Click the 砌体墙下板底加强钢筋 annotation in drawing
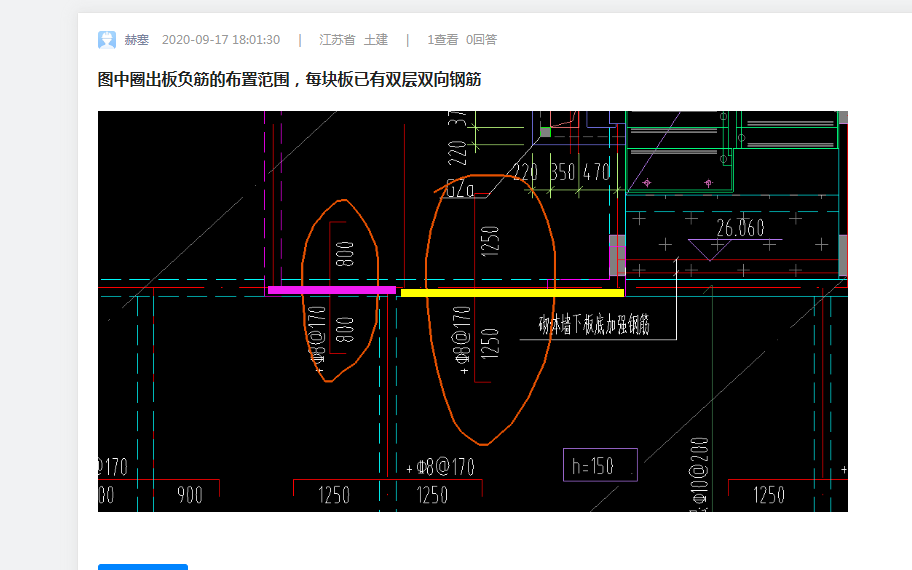Viewport: 912px width, 570px height. [594, 325]
